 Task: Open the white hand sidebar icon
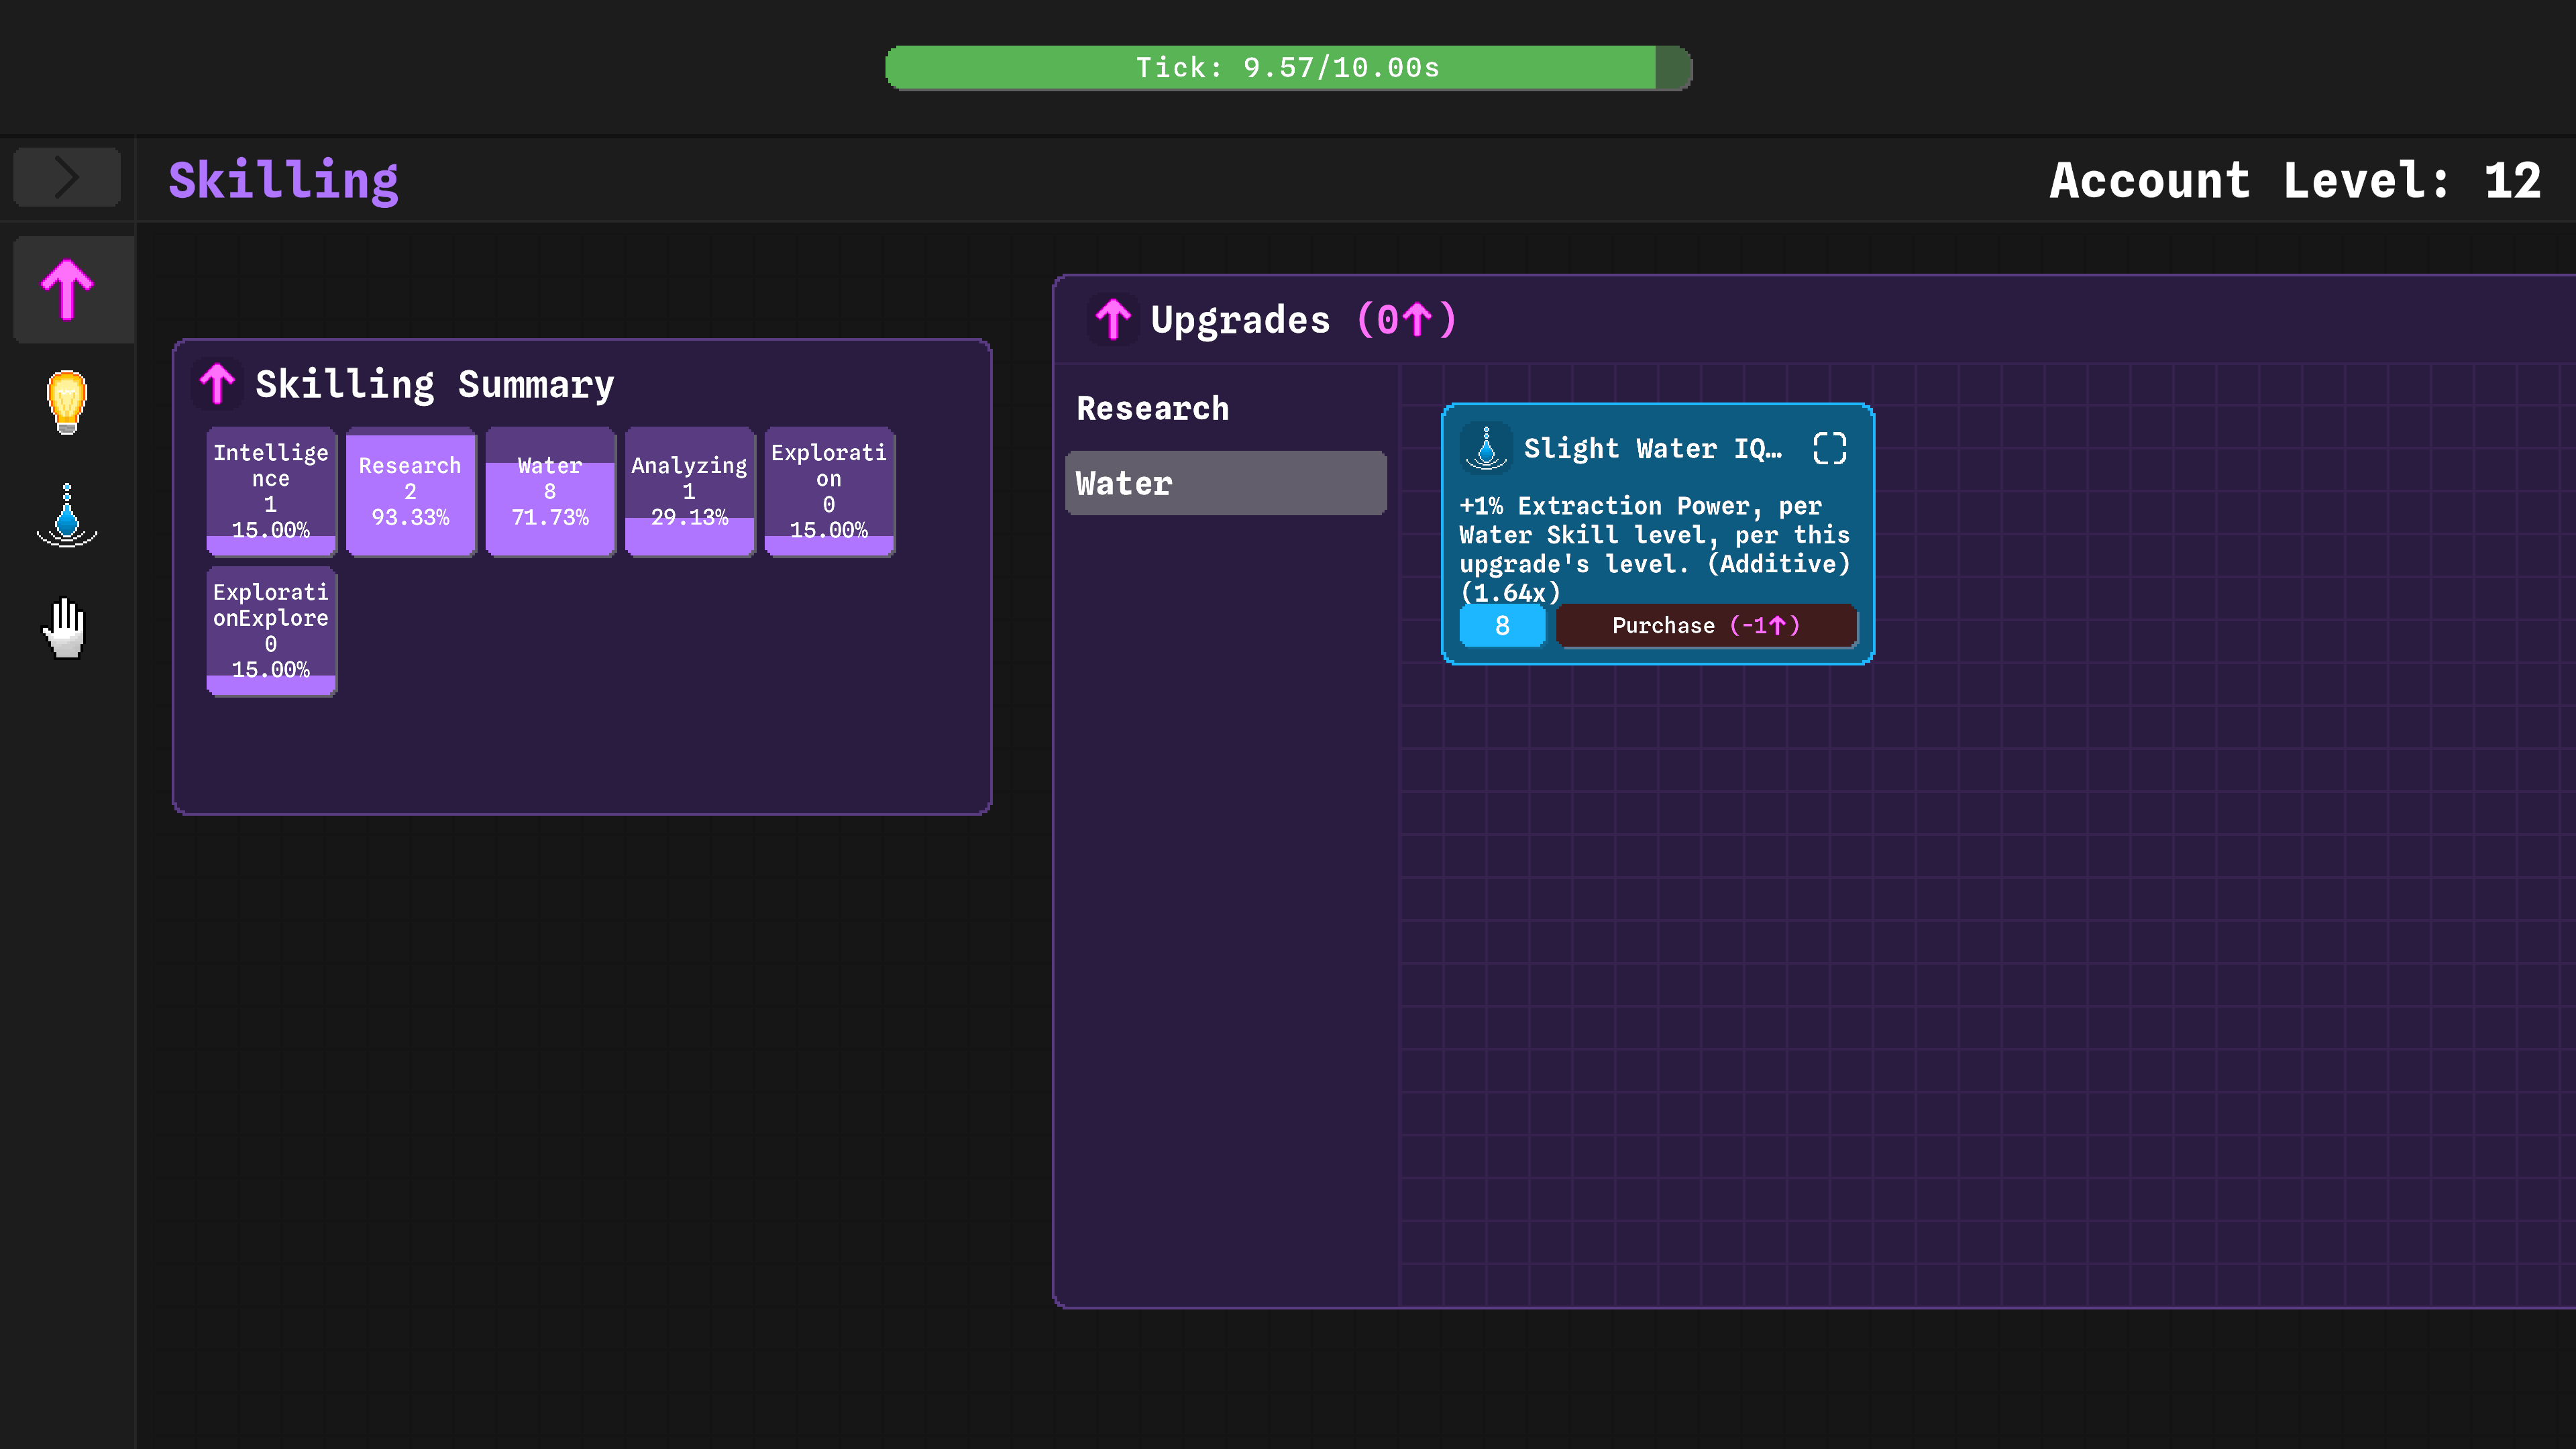coord(67,628)
